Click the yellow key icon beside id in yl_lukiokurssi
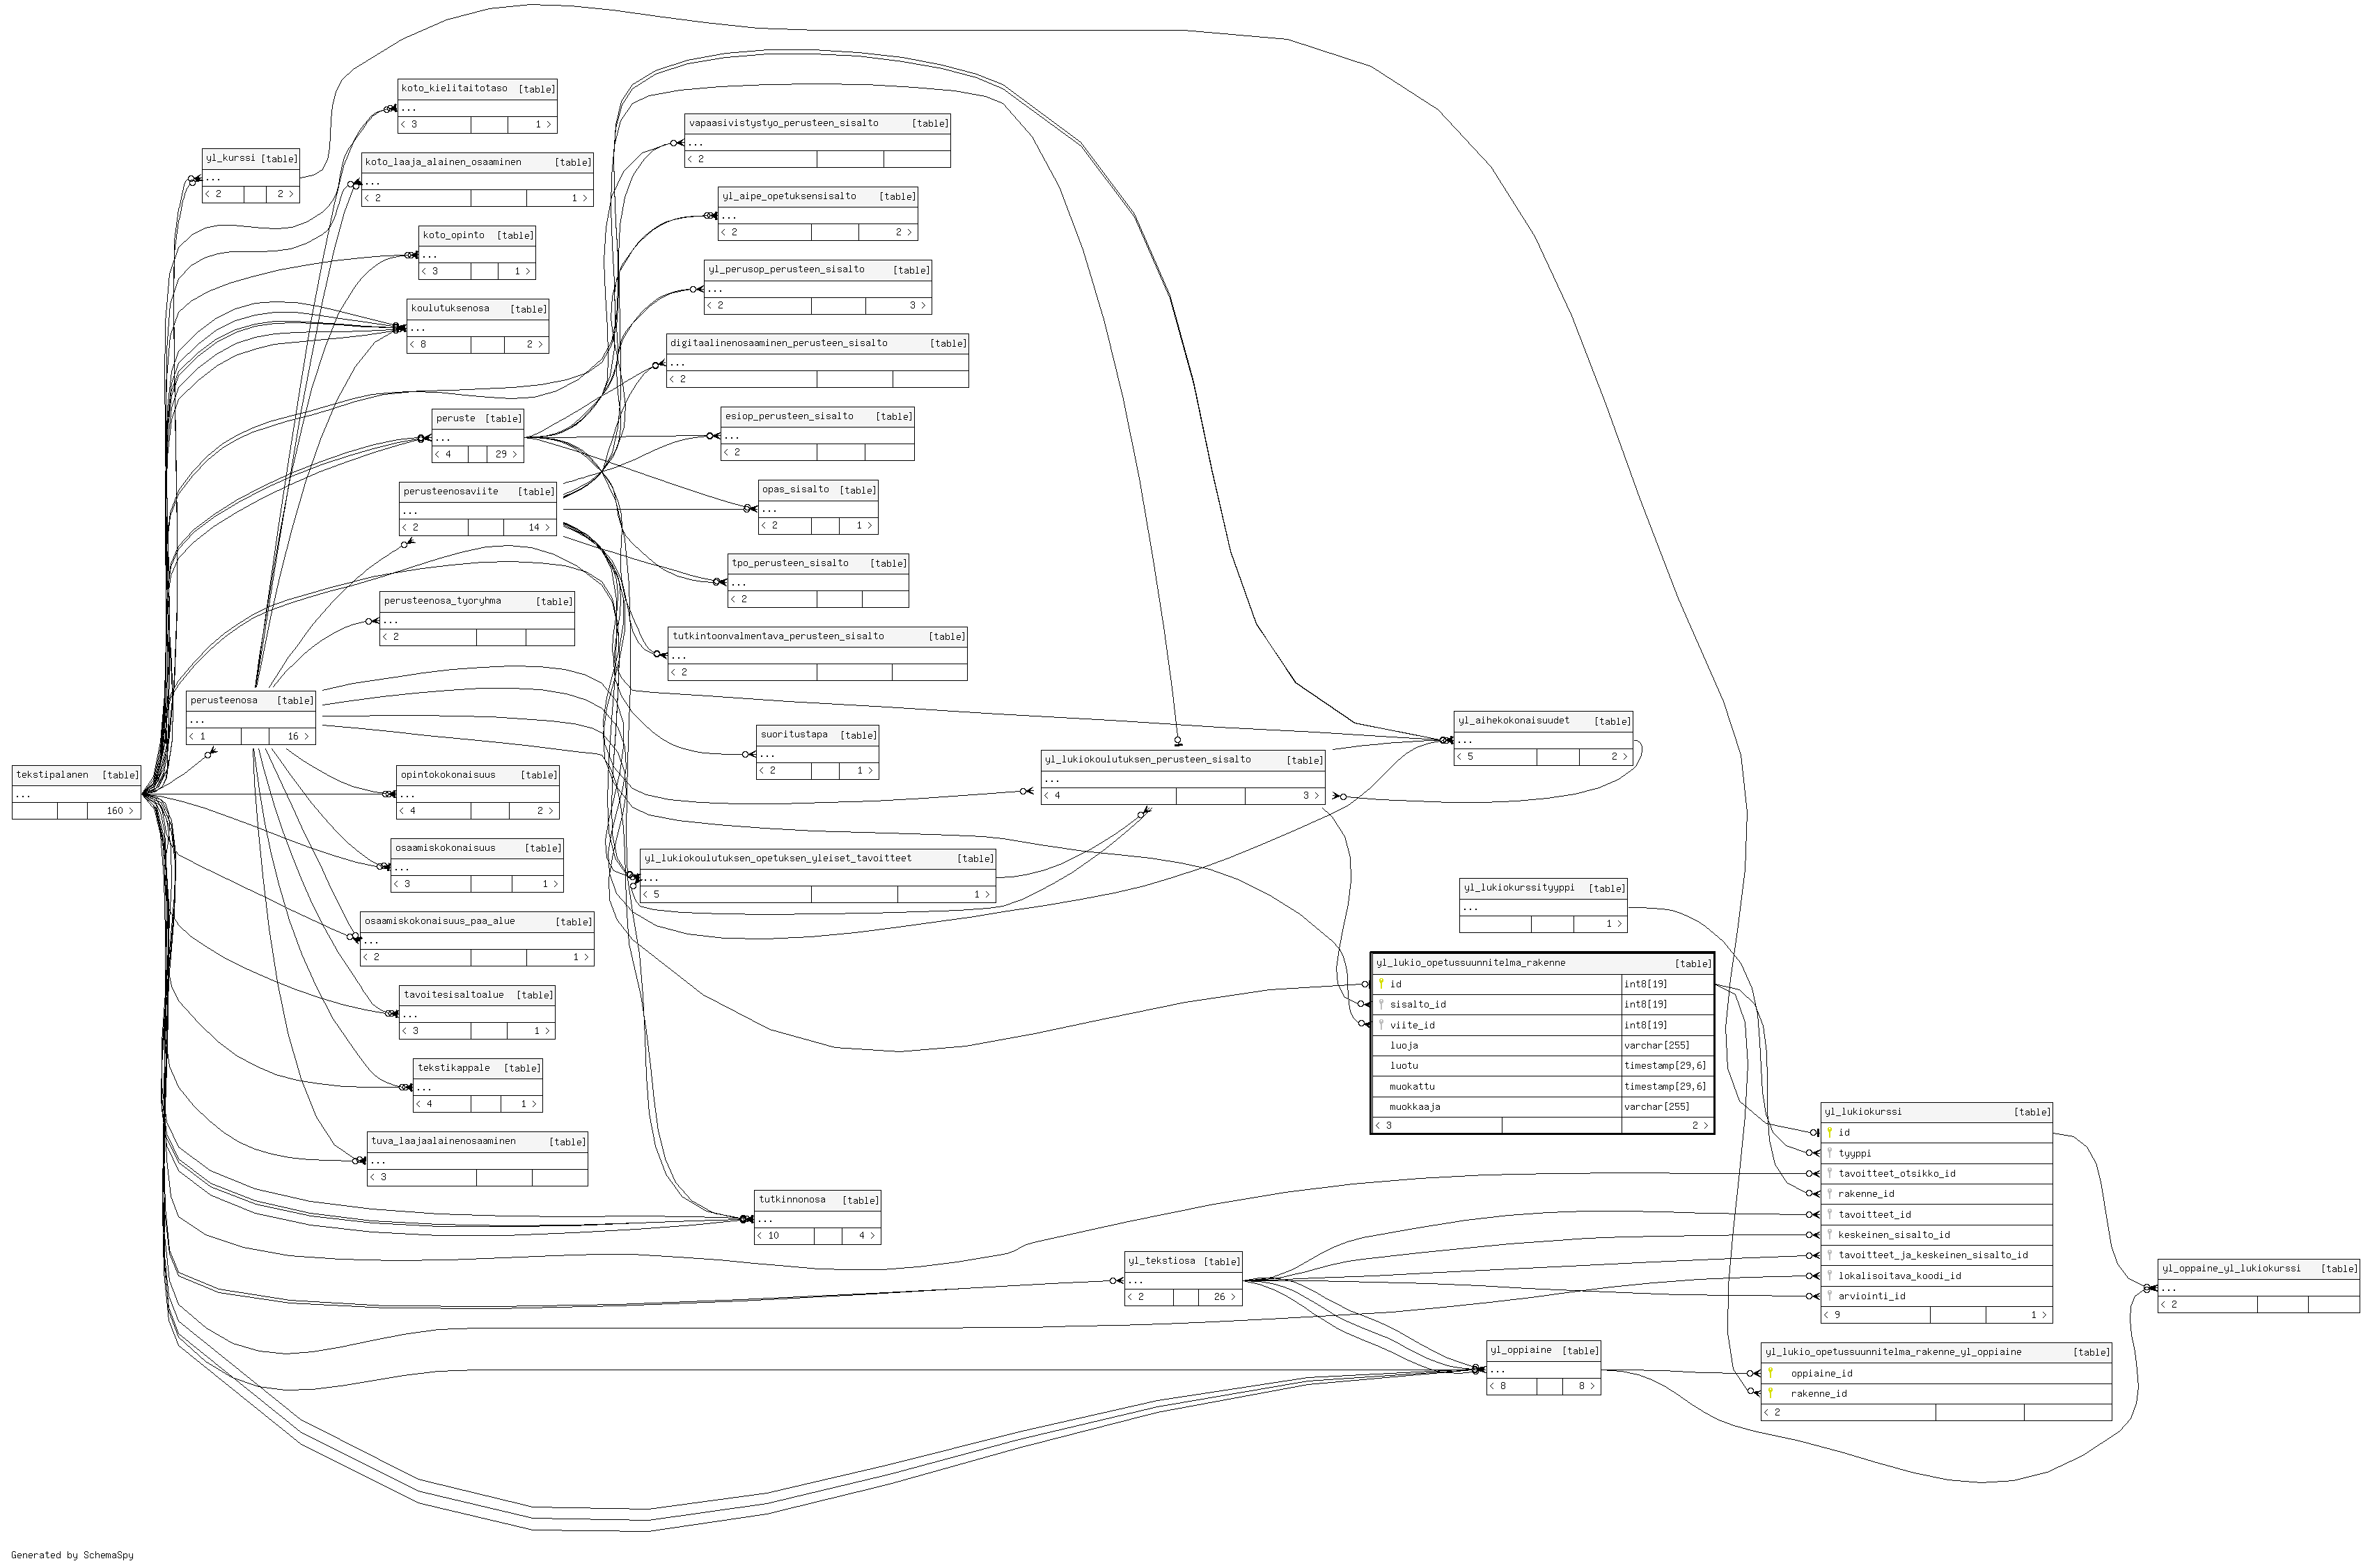The height and width of the screenshot is (1568, 2370). 1829,1133
